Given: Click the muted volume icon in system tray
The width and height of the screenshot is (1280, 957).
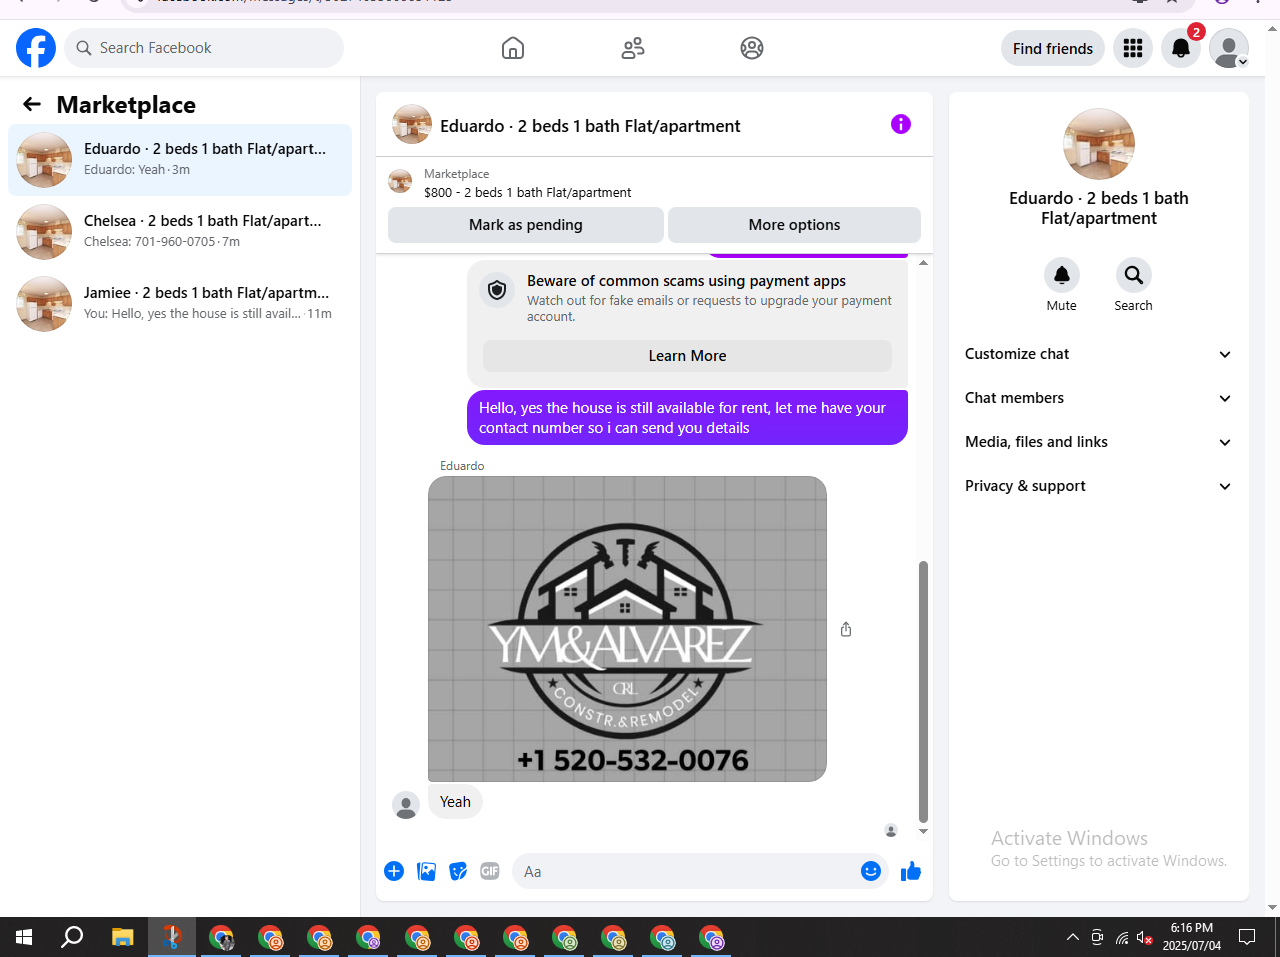Looking at the screenshot, I should coord(1145,937).
